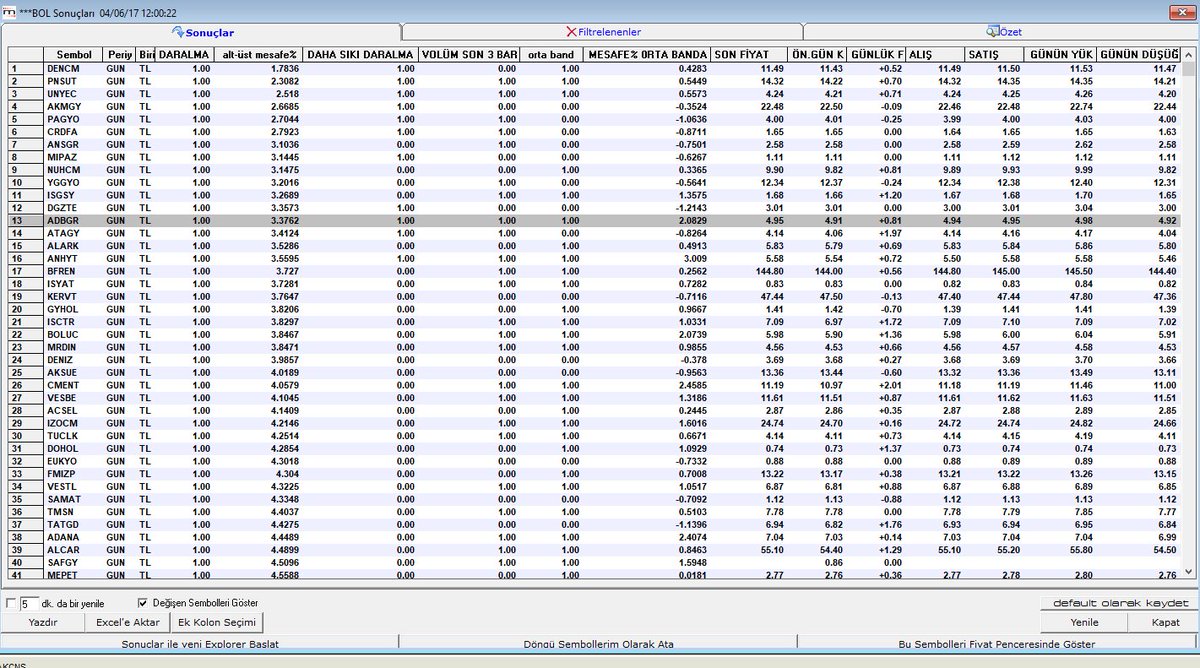Click the +2.01 daily change for CMENT
The height and width of the screenshot is (668, 1200).
pos(890,385)
